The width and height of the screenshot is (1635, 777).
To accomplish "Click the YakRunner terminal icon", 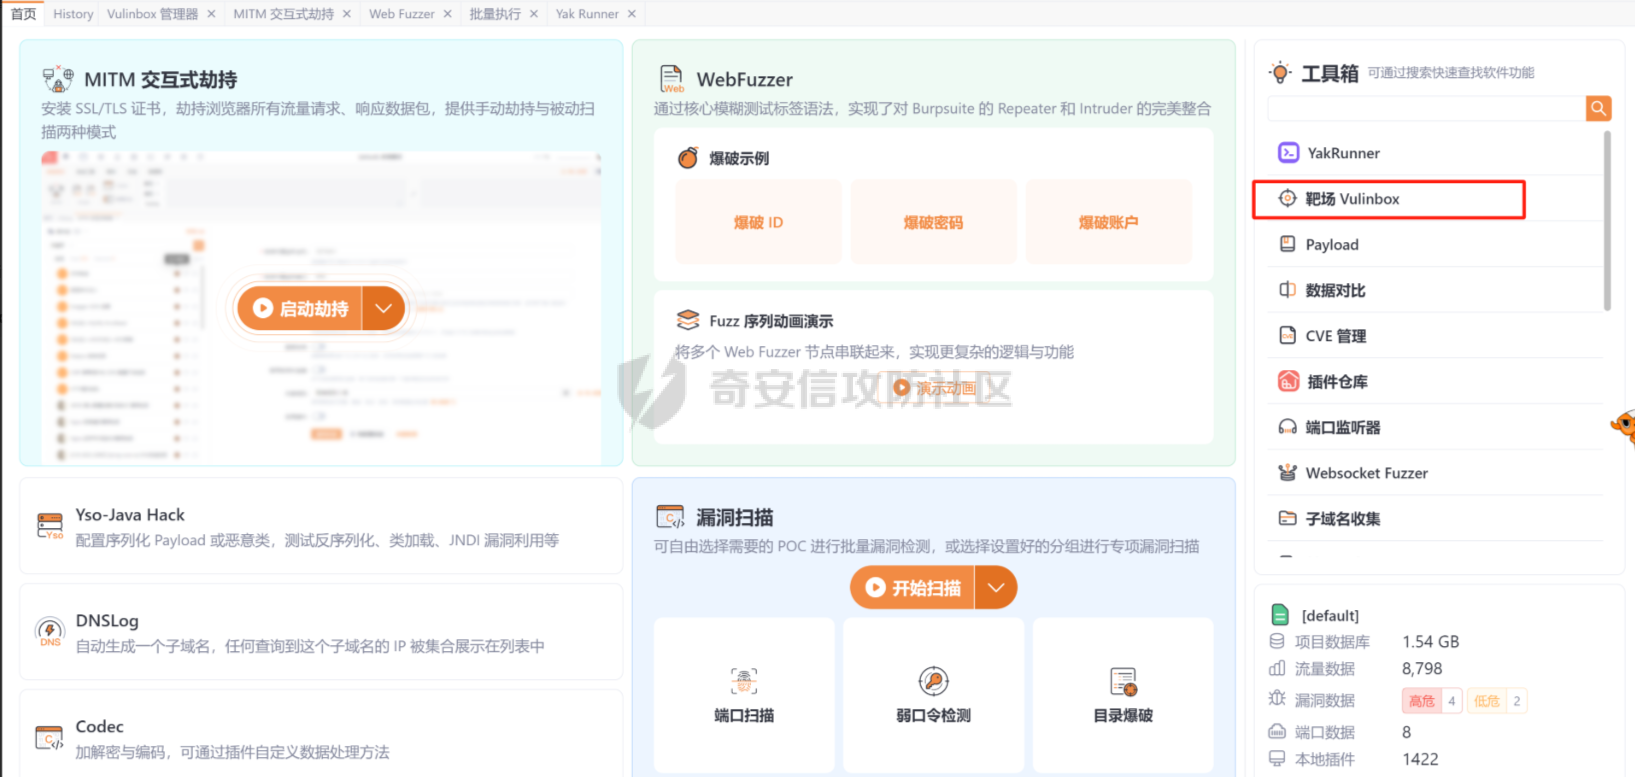I will pyautogui.click(x=1288, y=153).
